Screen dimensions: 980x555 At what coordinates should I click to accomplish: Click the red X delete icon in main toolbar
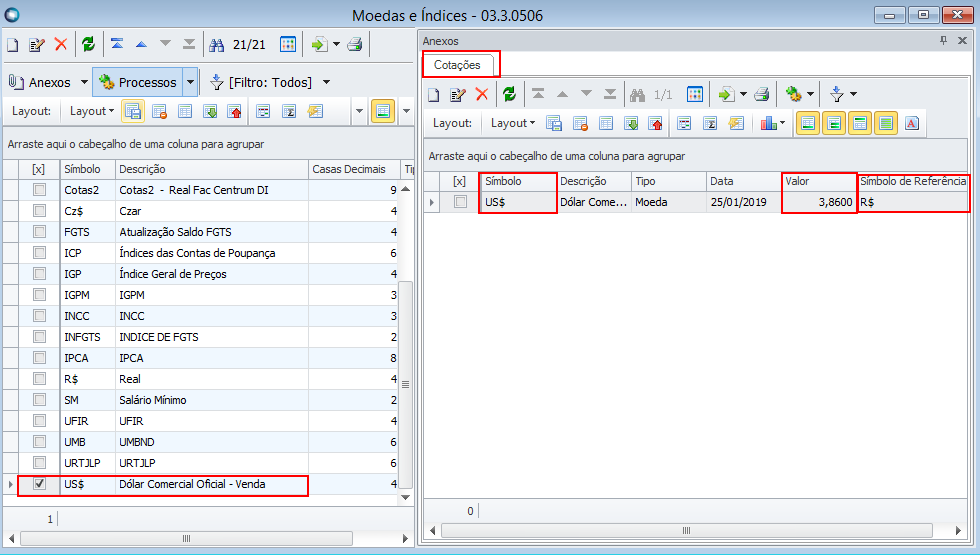[x=61, y=44]
